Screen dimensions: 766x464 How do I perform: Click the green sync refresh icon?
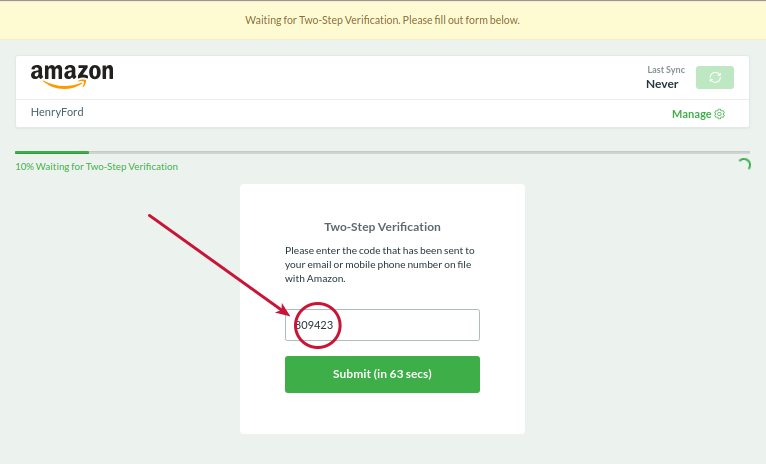point(715,77)
